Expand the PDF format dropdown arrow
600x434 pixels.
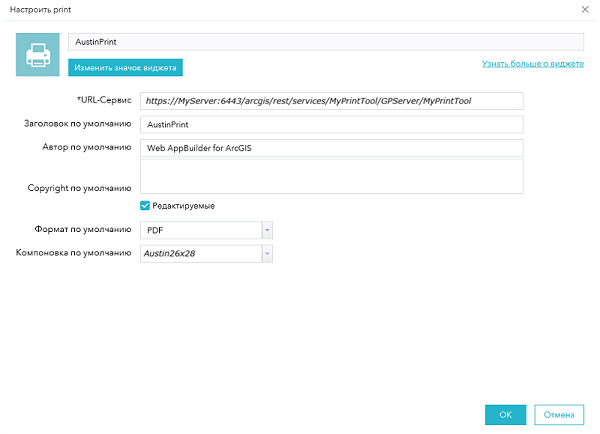pyautogui.click(x=266, y=230)
